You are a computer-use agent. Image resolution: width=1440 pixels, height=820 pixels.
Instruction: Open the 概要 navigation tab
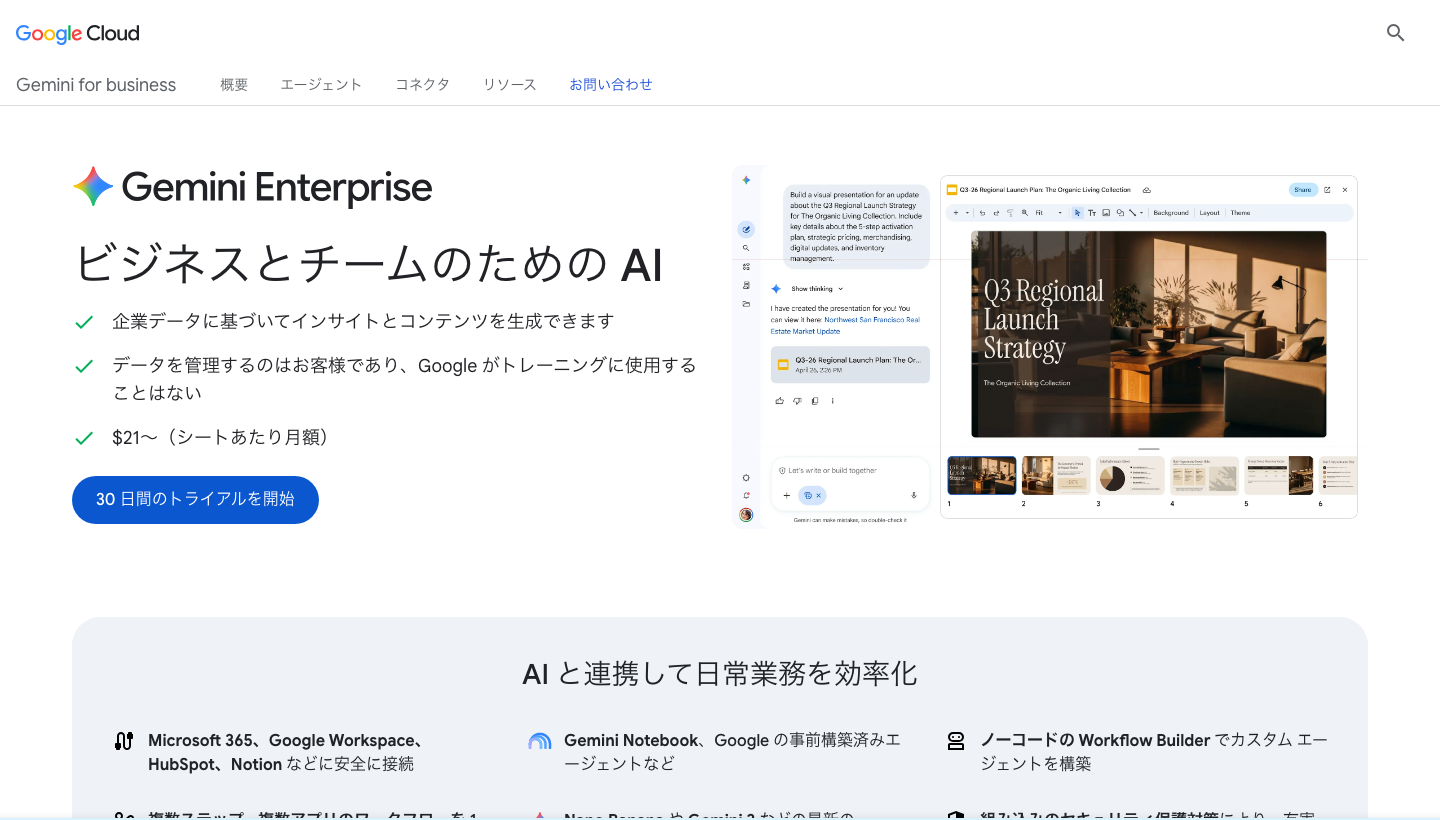(x=234, y=85)
